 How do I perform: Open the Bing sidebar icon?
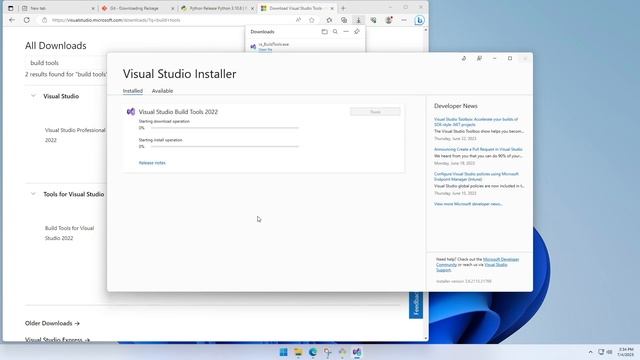(x=419, y=20)
